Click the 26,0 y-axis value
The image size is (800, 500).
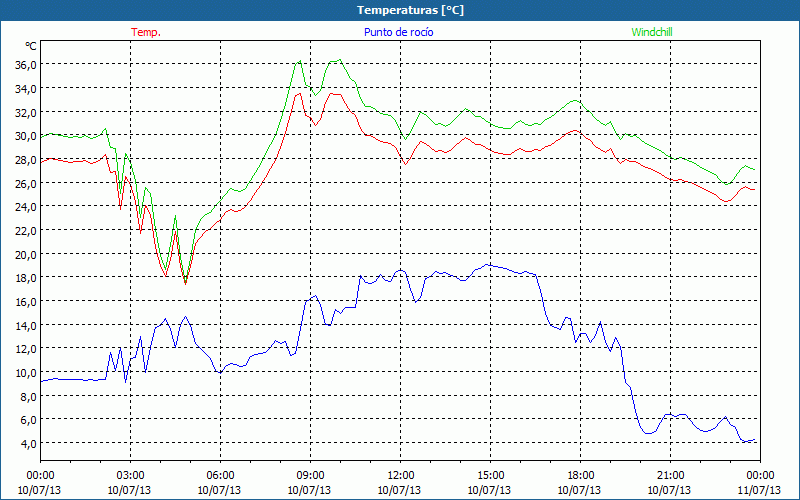pos(26,183)
